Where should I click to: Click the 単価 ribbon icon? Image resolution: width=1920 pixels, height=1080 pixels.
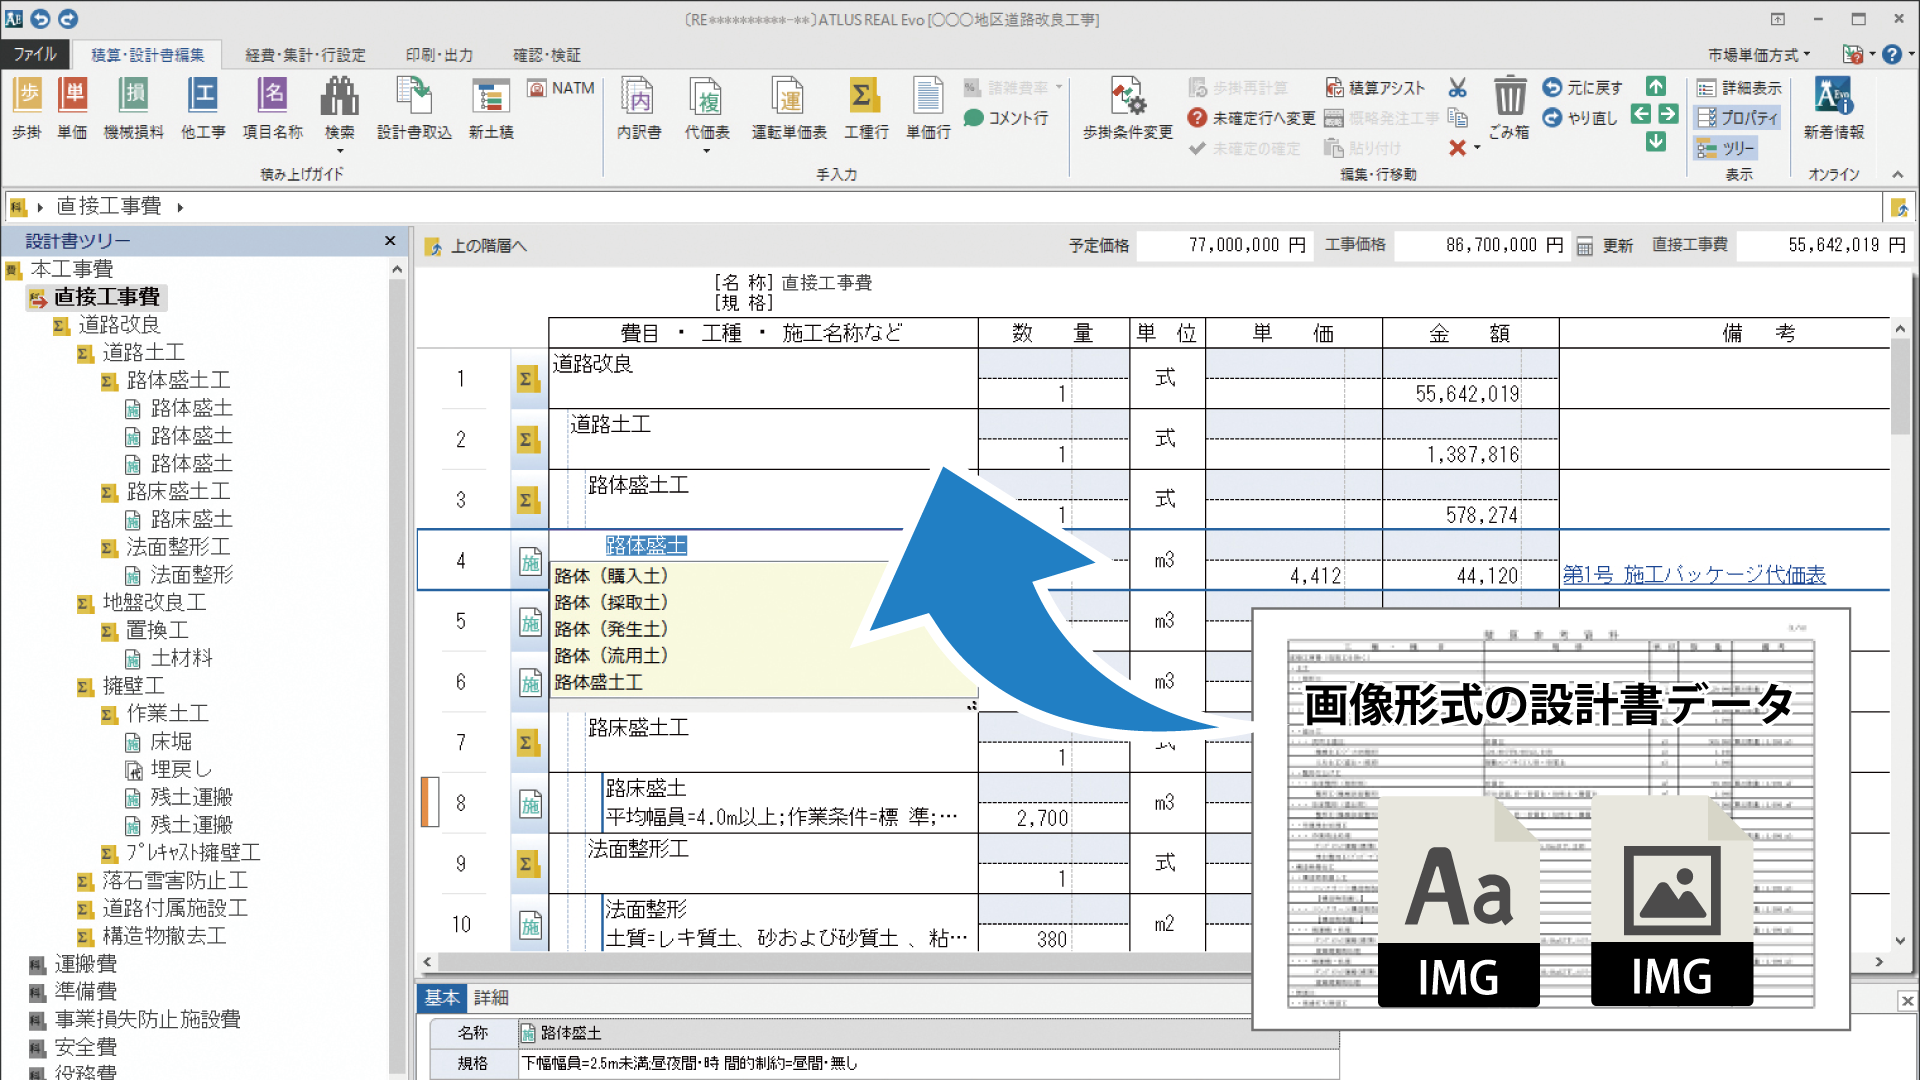72,108
